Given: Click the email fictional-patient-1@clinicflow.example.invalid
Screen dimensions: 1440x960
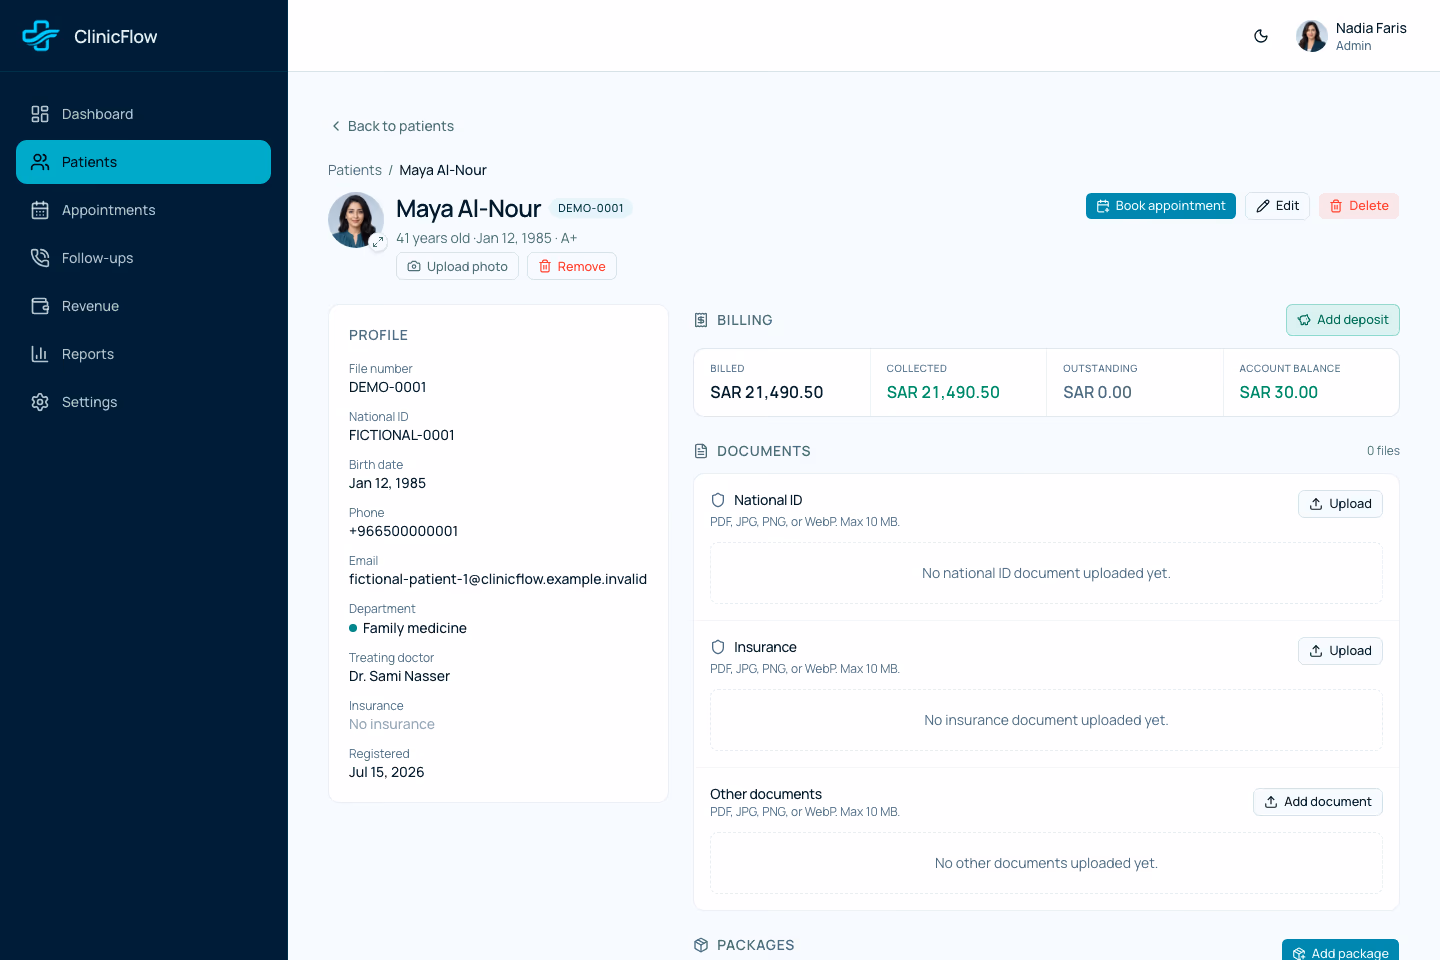Looking at the screenshot, I should click(x=498, y=579).
